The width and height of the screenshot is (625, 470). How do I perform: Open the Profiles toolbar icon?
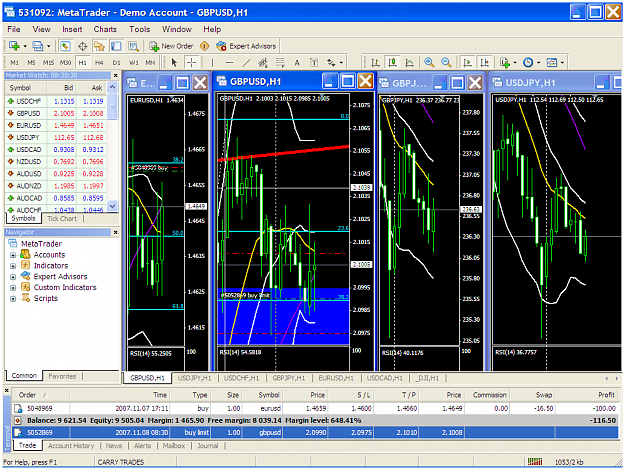(37, 46)
